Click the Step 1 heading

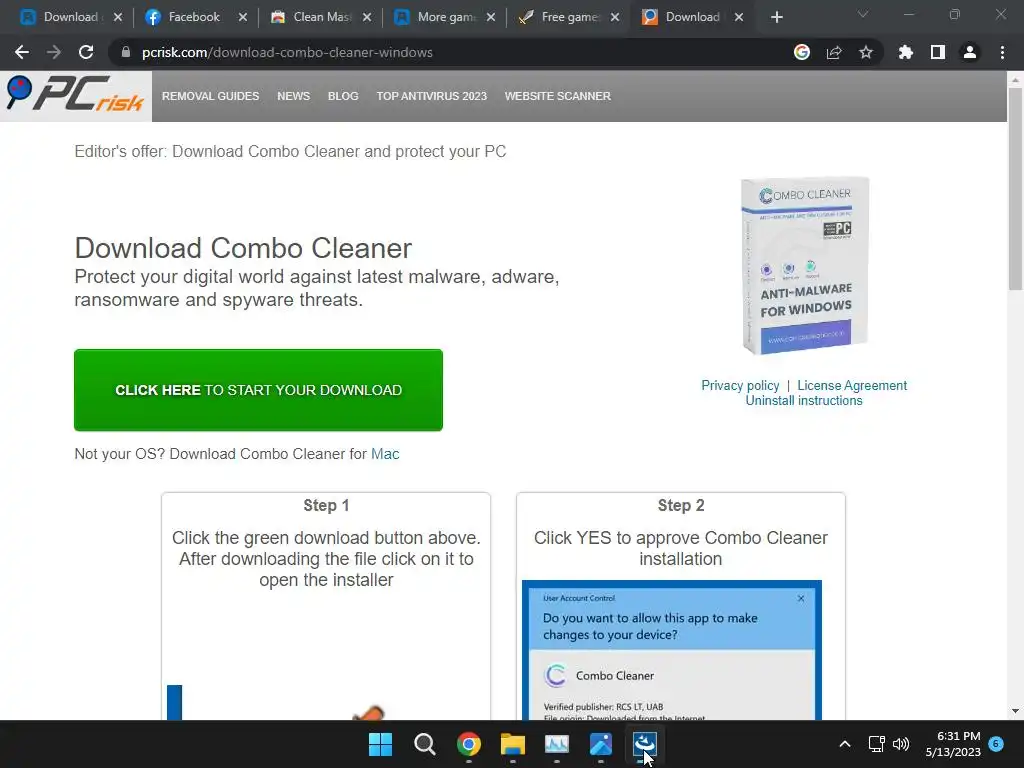click(326, 505)
